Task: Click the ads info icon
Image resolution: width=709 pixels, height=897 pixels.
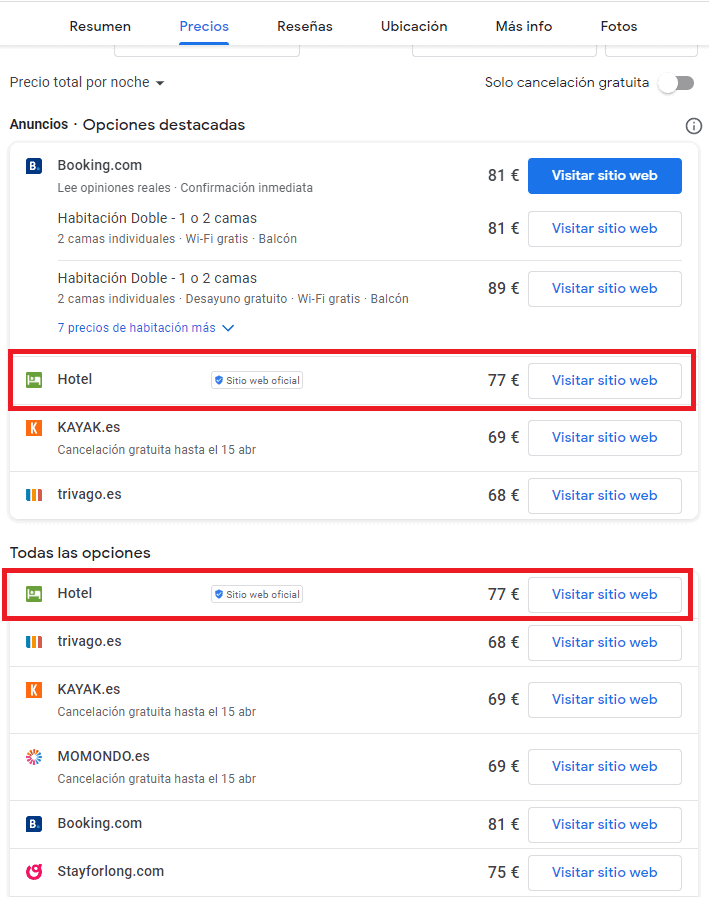Action: coord(694,126)
